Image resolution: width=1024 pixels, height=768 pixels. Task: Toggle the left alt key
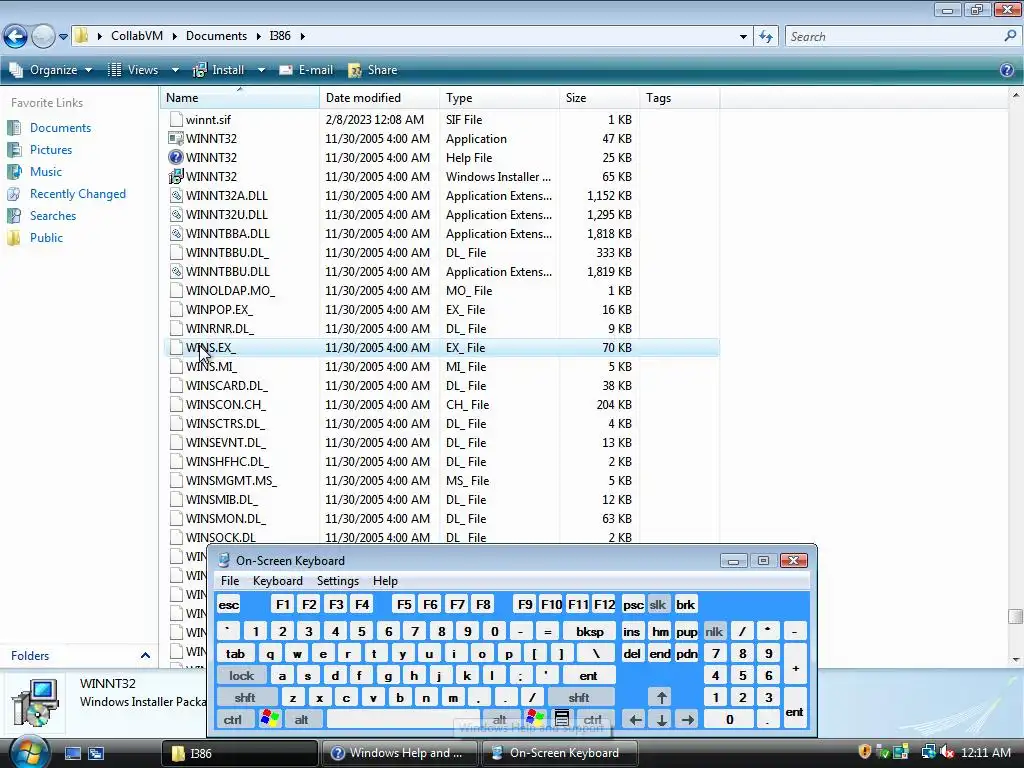[x=301, y=720]
